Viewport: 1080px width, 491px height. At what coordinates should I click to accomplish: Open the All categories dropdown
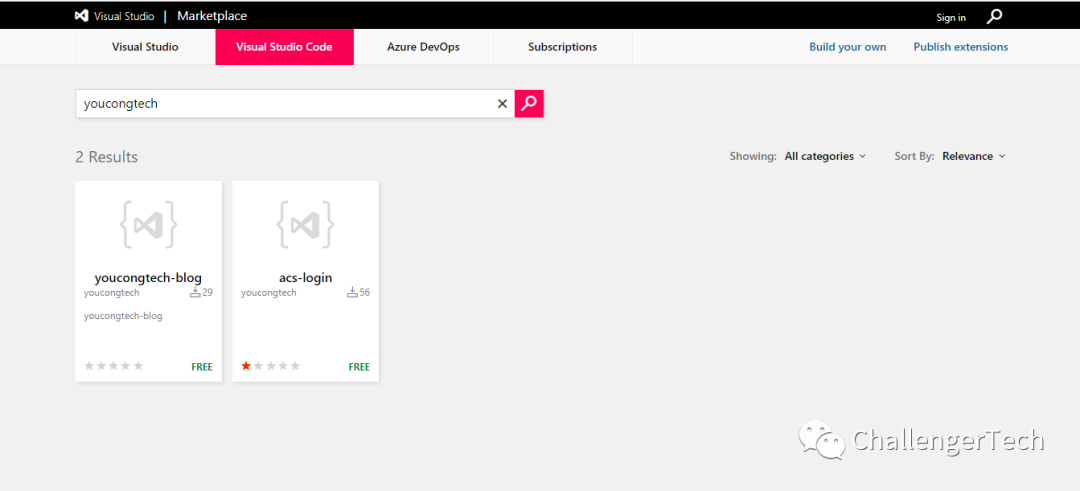pyautogui.click(x=825, y=156)
